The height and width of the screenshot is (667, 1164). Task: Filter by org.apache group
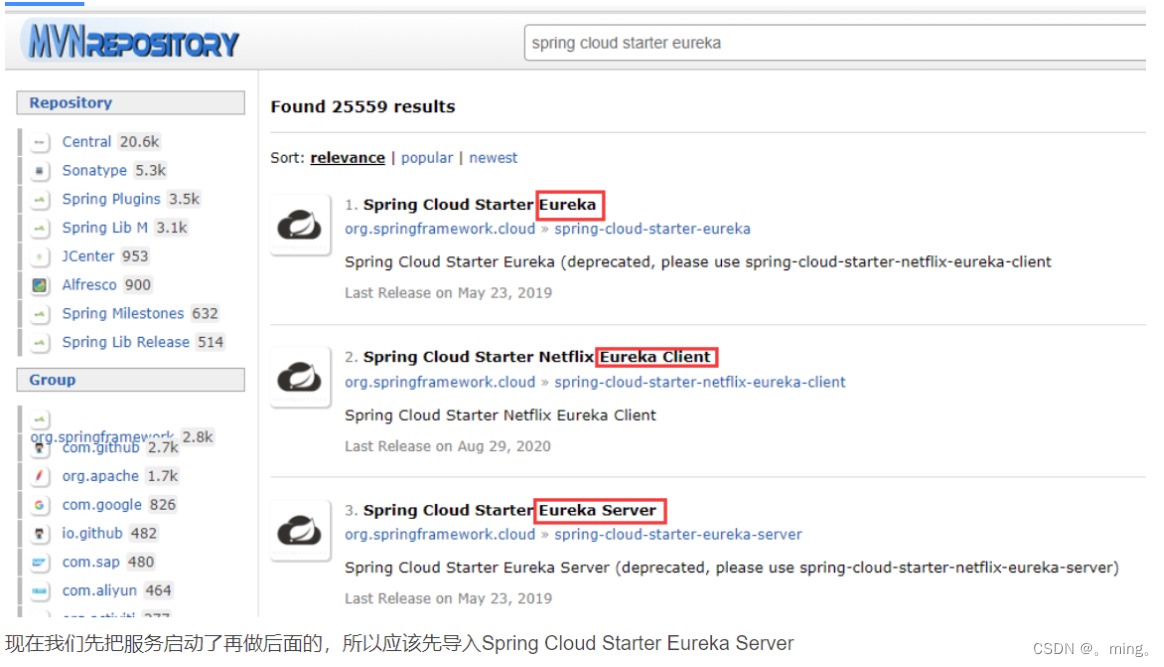pos(100,476)
